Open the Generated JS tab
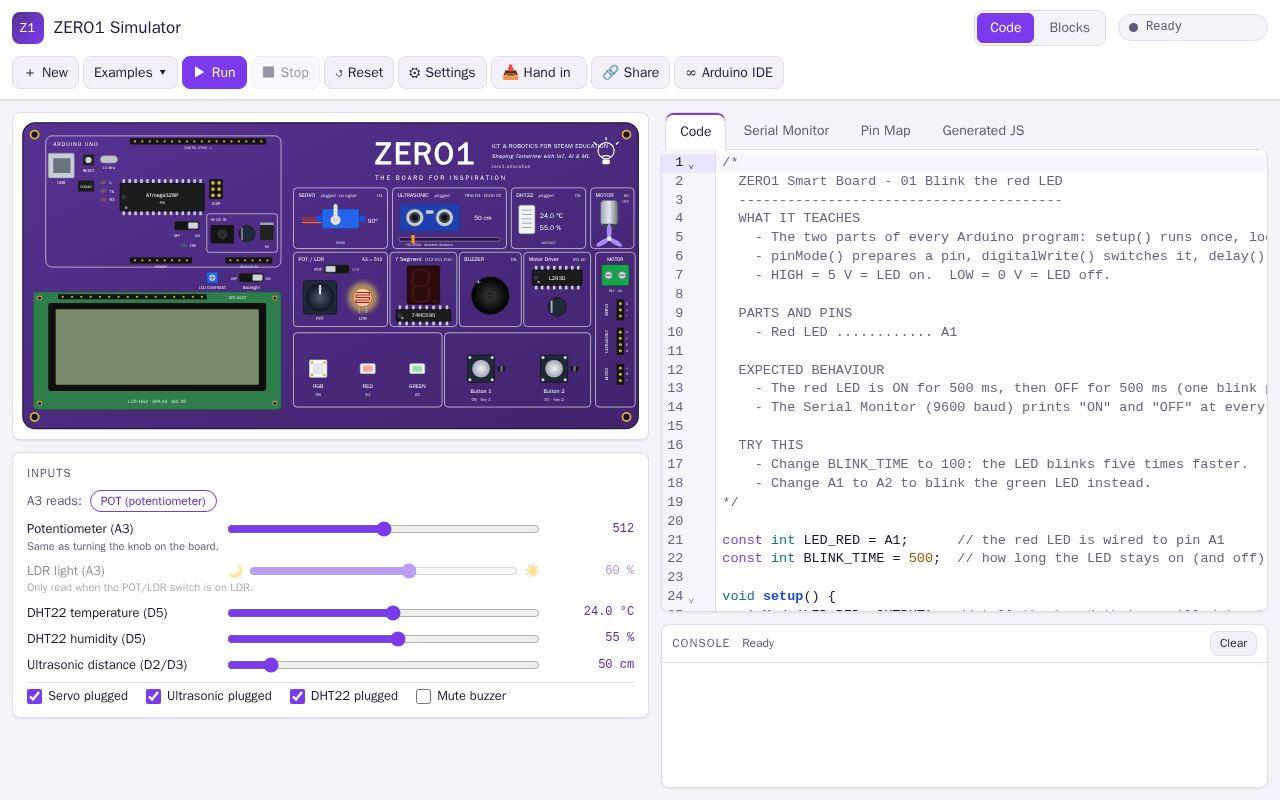This screenshot has height=800, width=1280. point(983,131)
